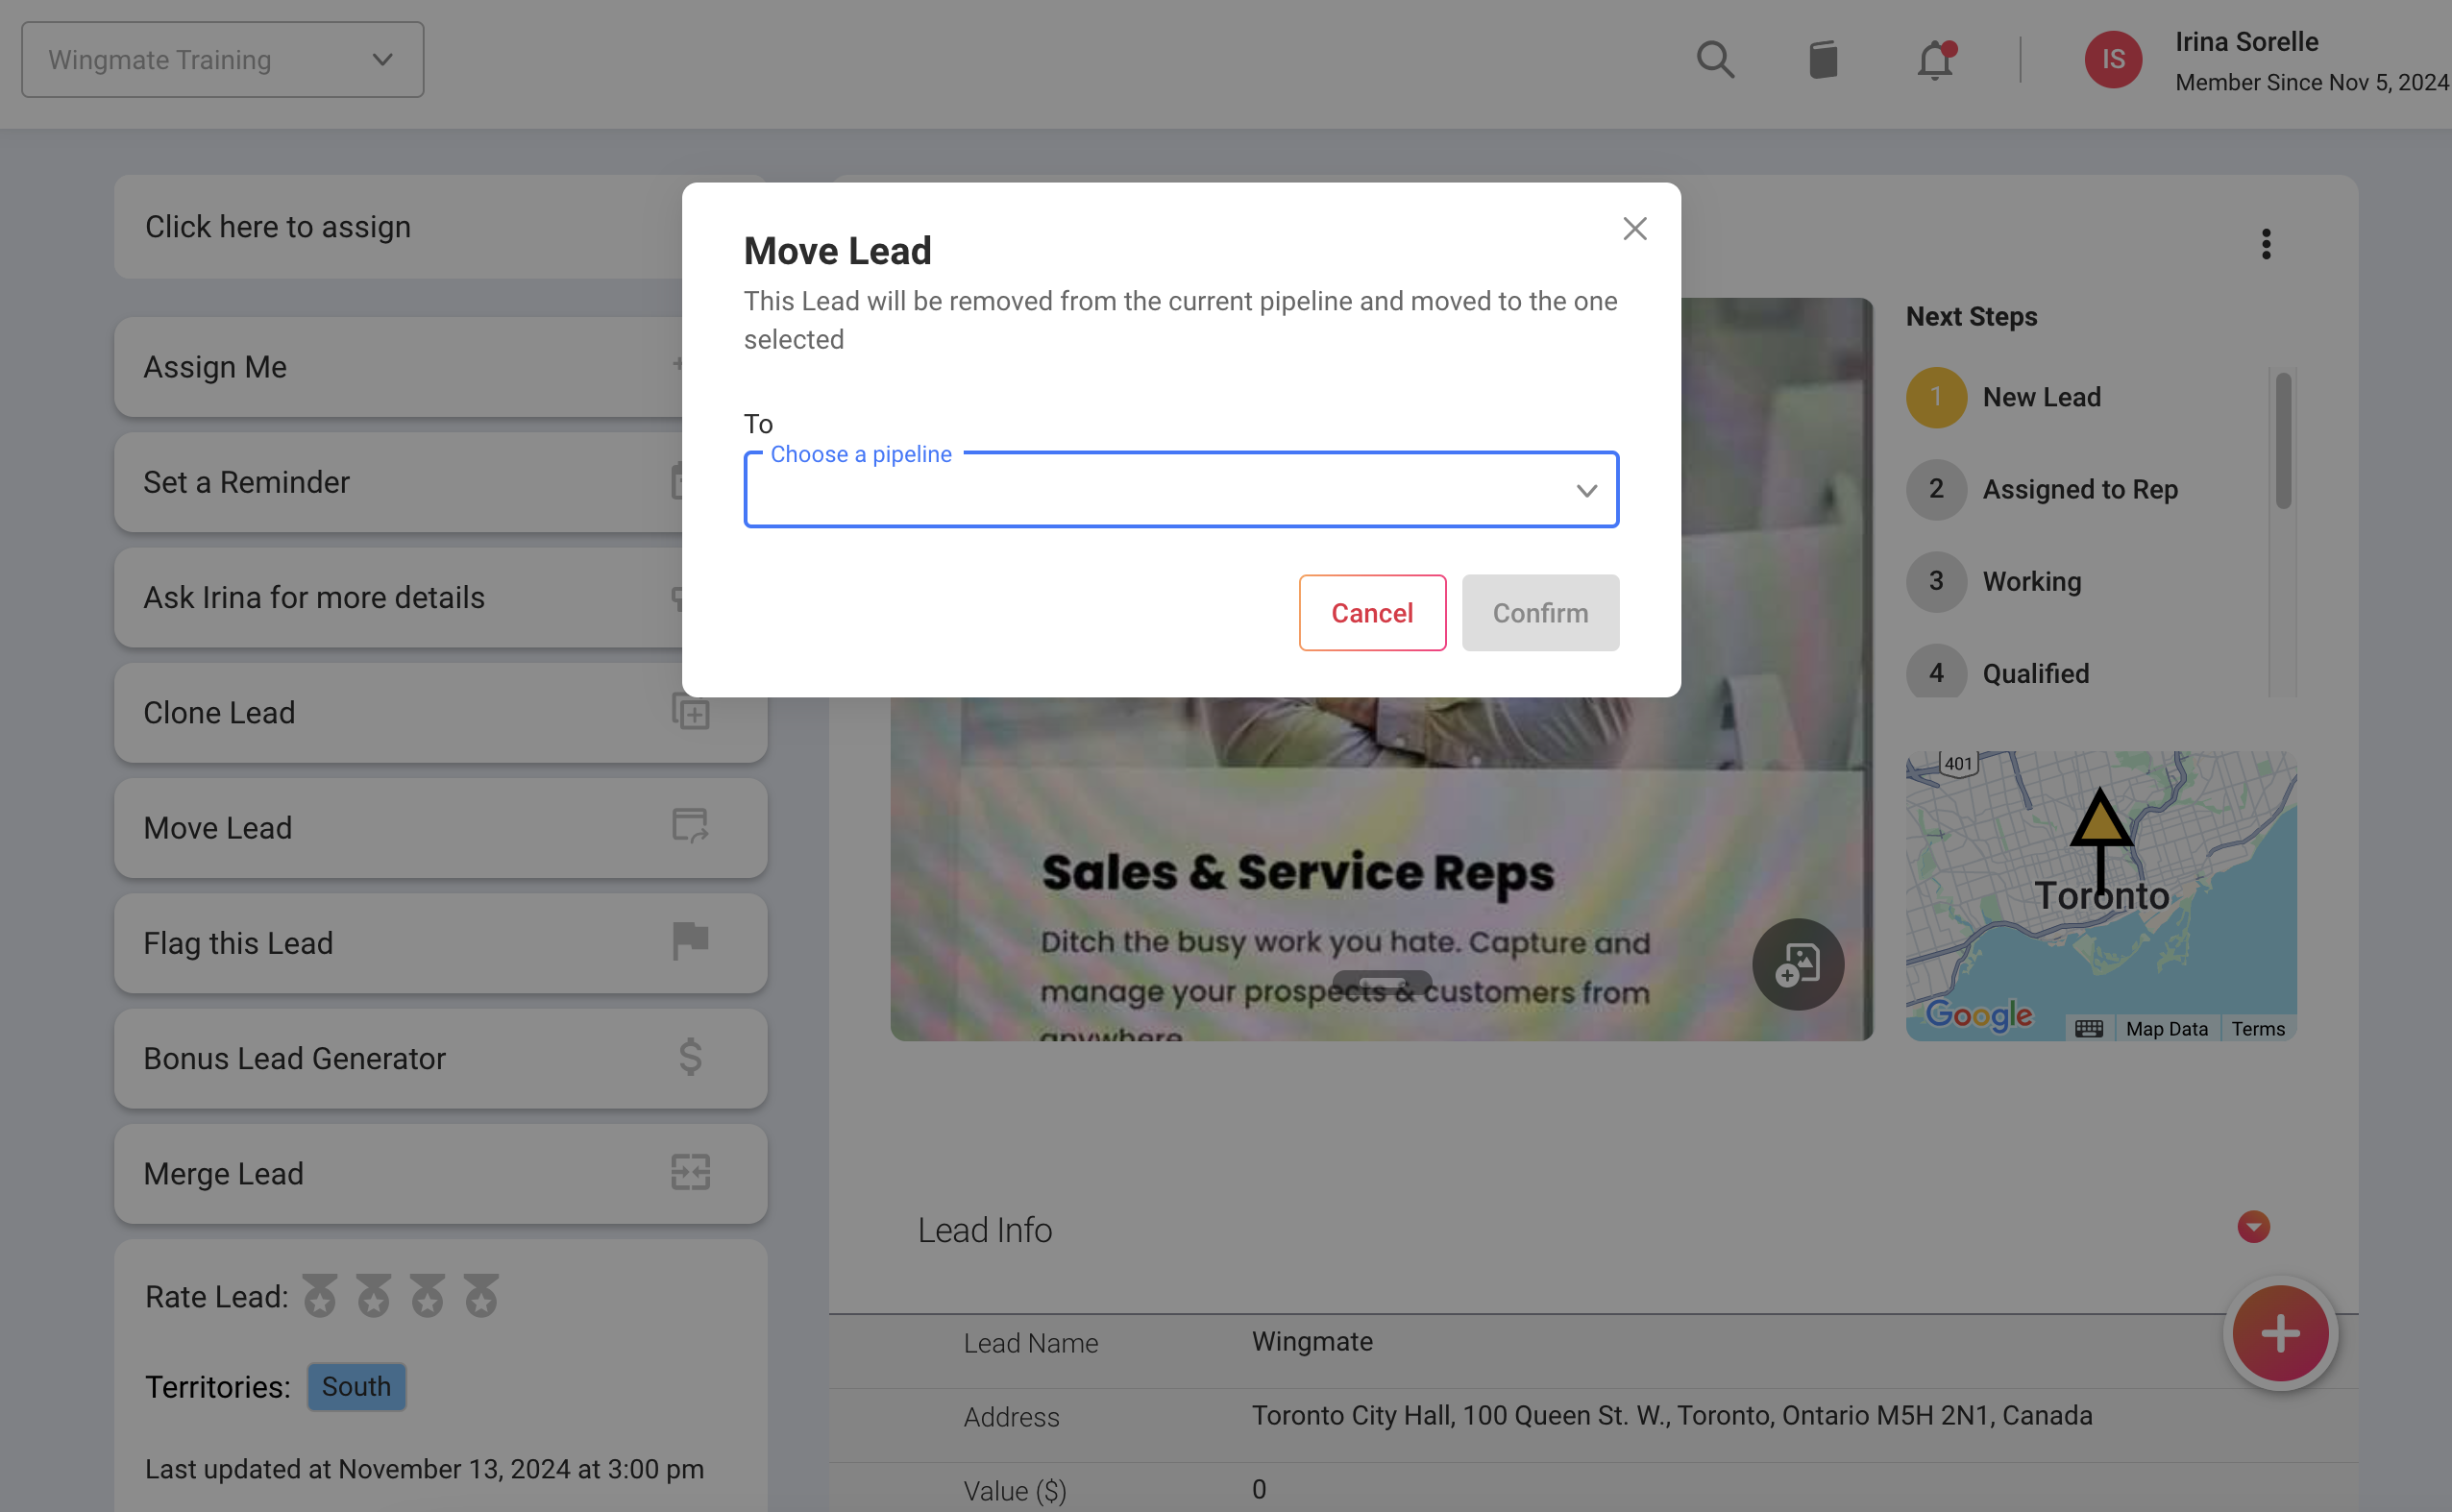Click the add image icon on banner
The height and width of the screenshot is (1512, 2452).
point(1797,964)
